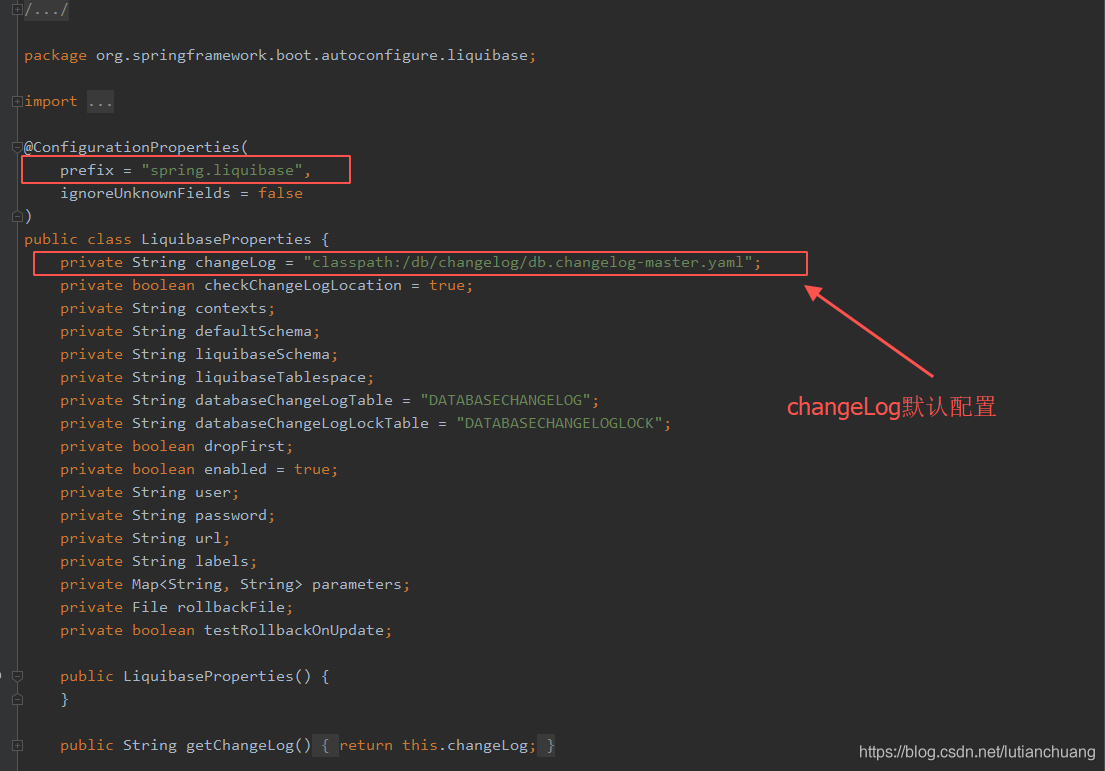Open the blog.csdn.net/lutianchuang watermark link
The width and height of the screenshot is (1105, 771).
click(974, 751)
